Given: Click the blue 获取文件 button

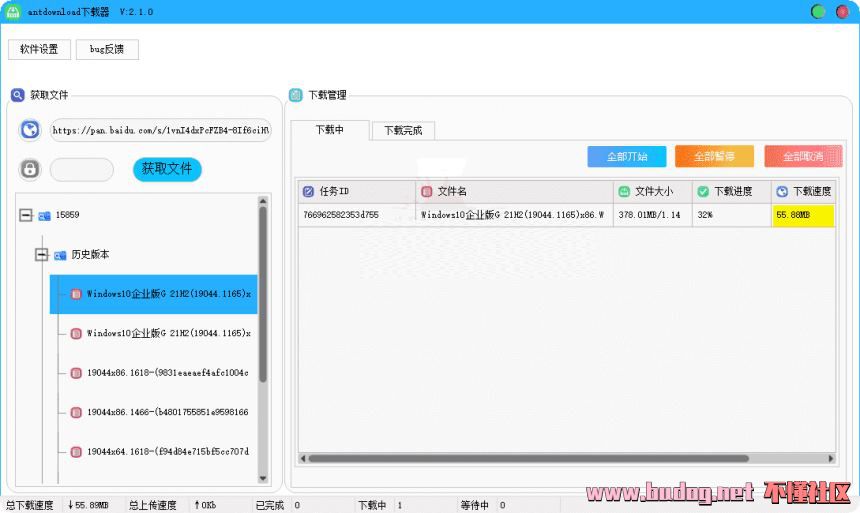Looking at the screenshot, I should point(167,169).
